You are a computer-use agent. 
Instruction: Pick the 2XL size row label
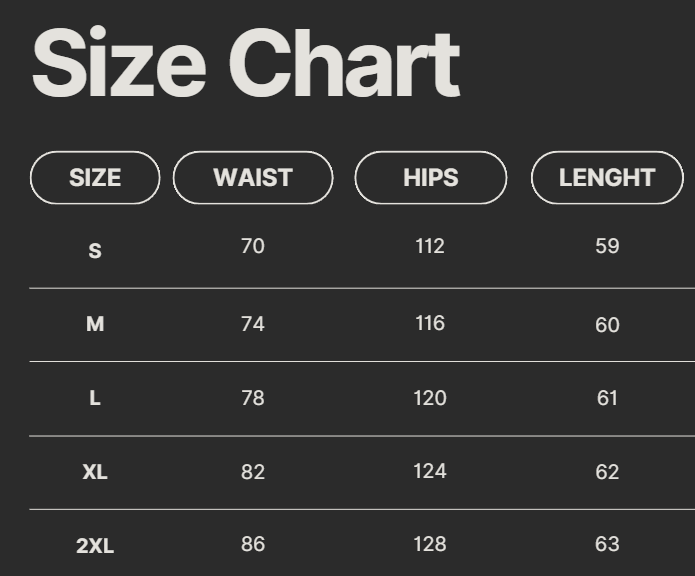(95, 546)
